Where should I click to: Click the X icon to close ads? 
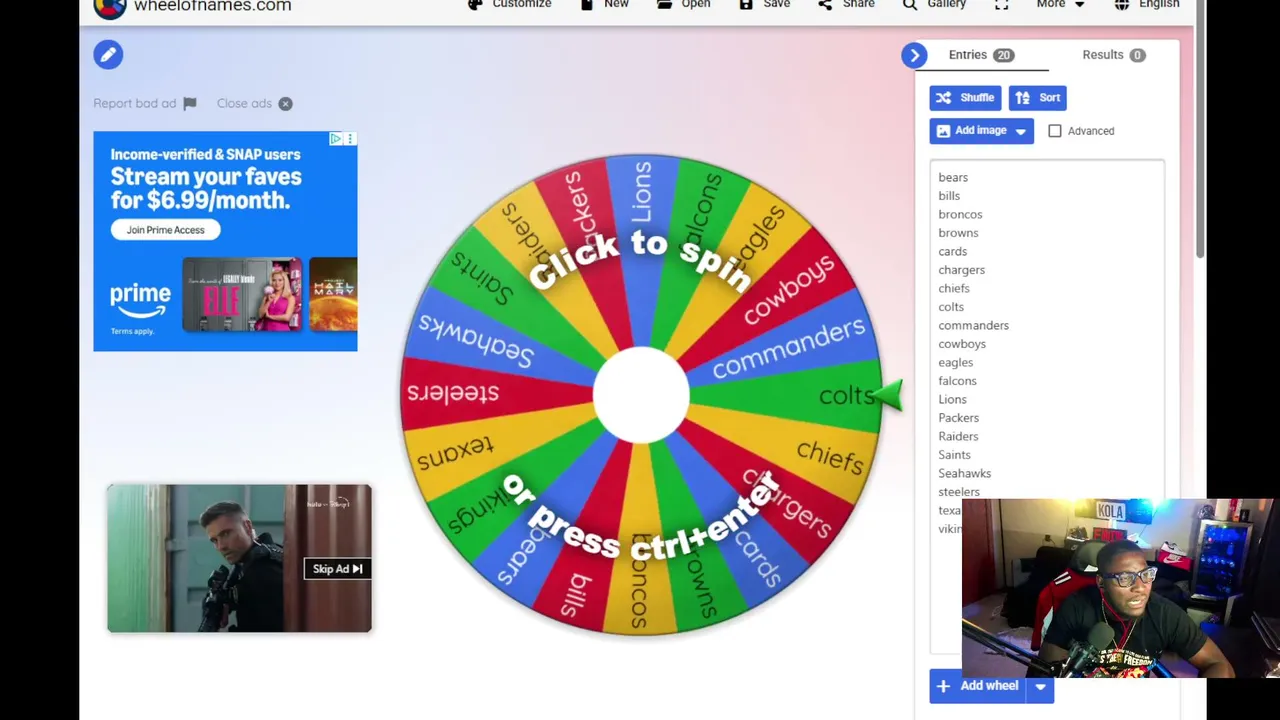point(285,103)
